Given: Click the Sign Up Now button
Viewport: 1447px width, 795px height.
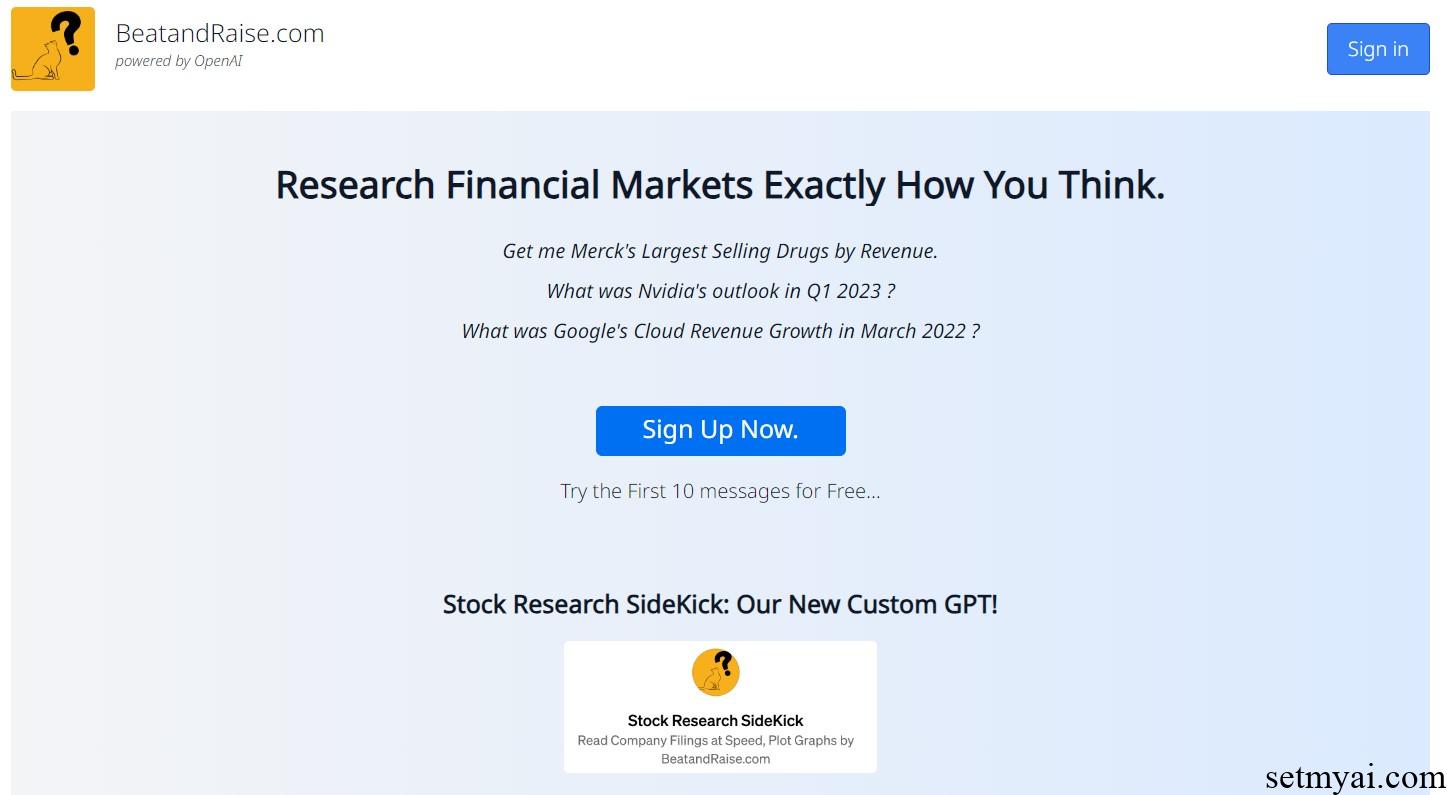Looking at the screenshot, I should [720, 431].
